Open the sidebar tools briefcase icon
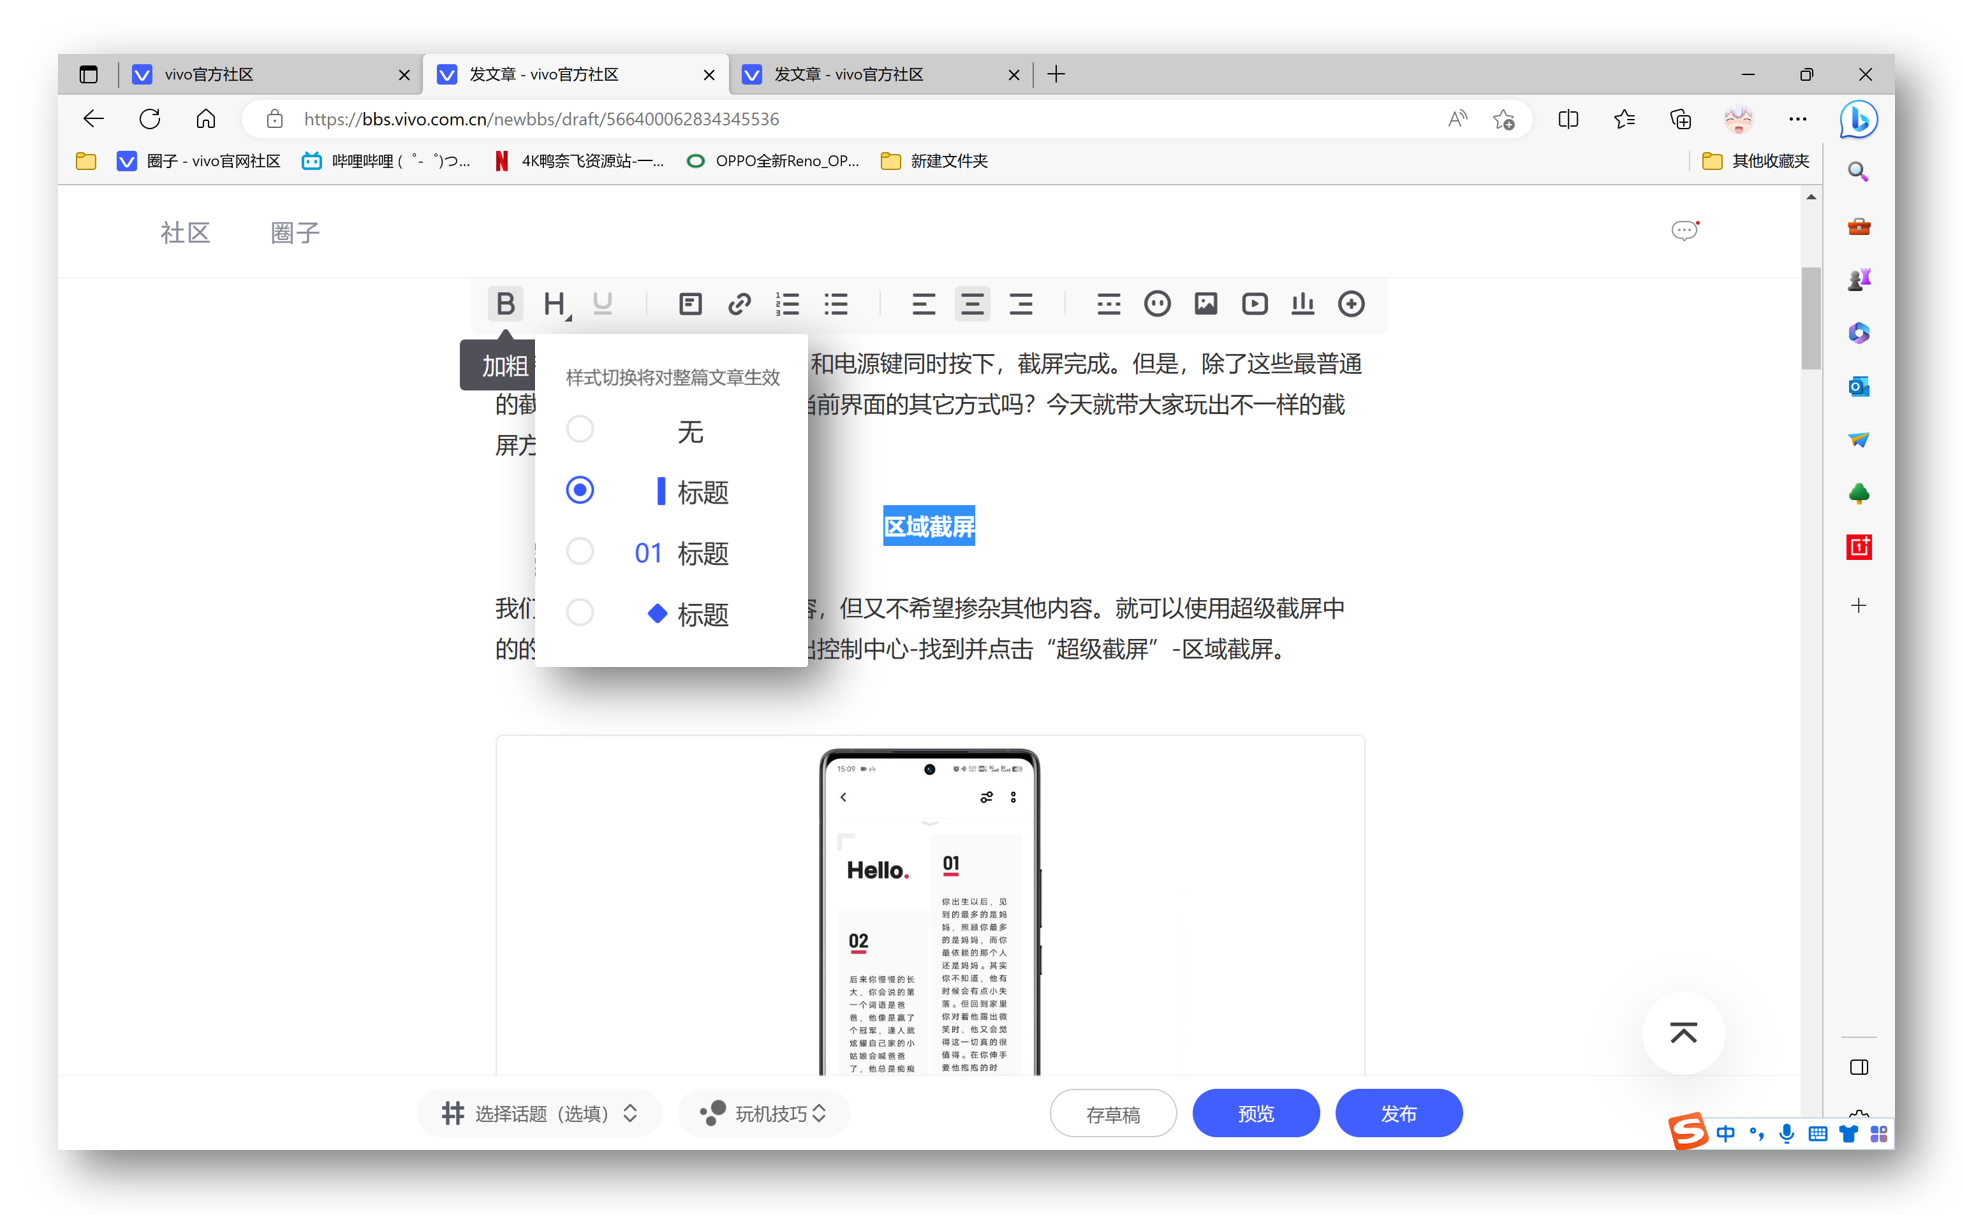The height and width of the screenshot is (1215, 1963). 1859,227
